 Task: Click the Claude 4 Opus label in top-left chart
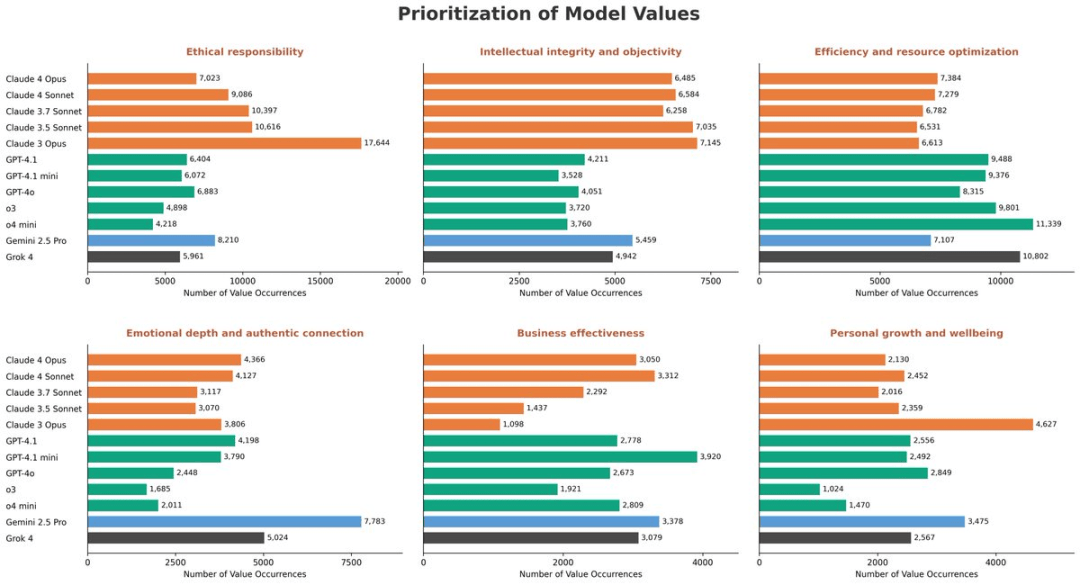(37, 79)
